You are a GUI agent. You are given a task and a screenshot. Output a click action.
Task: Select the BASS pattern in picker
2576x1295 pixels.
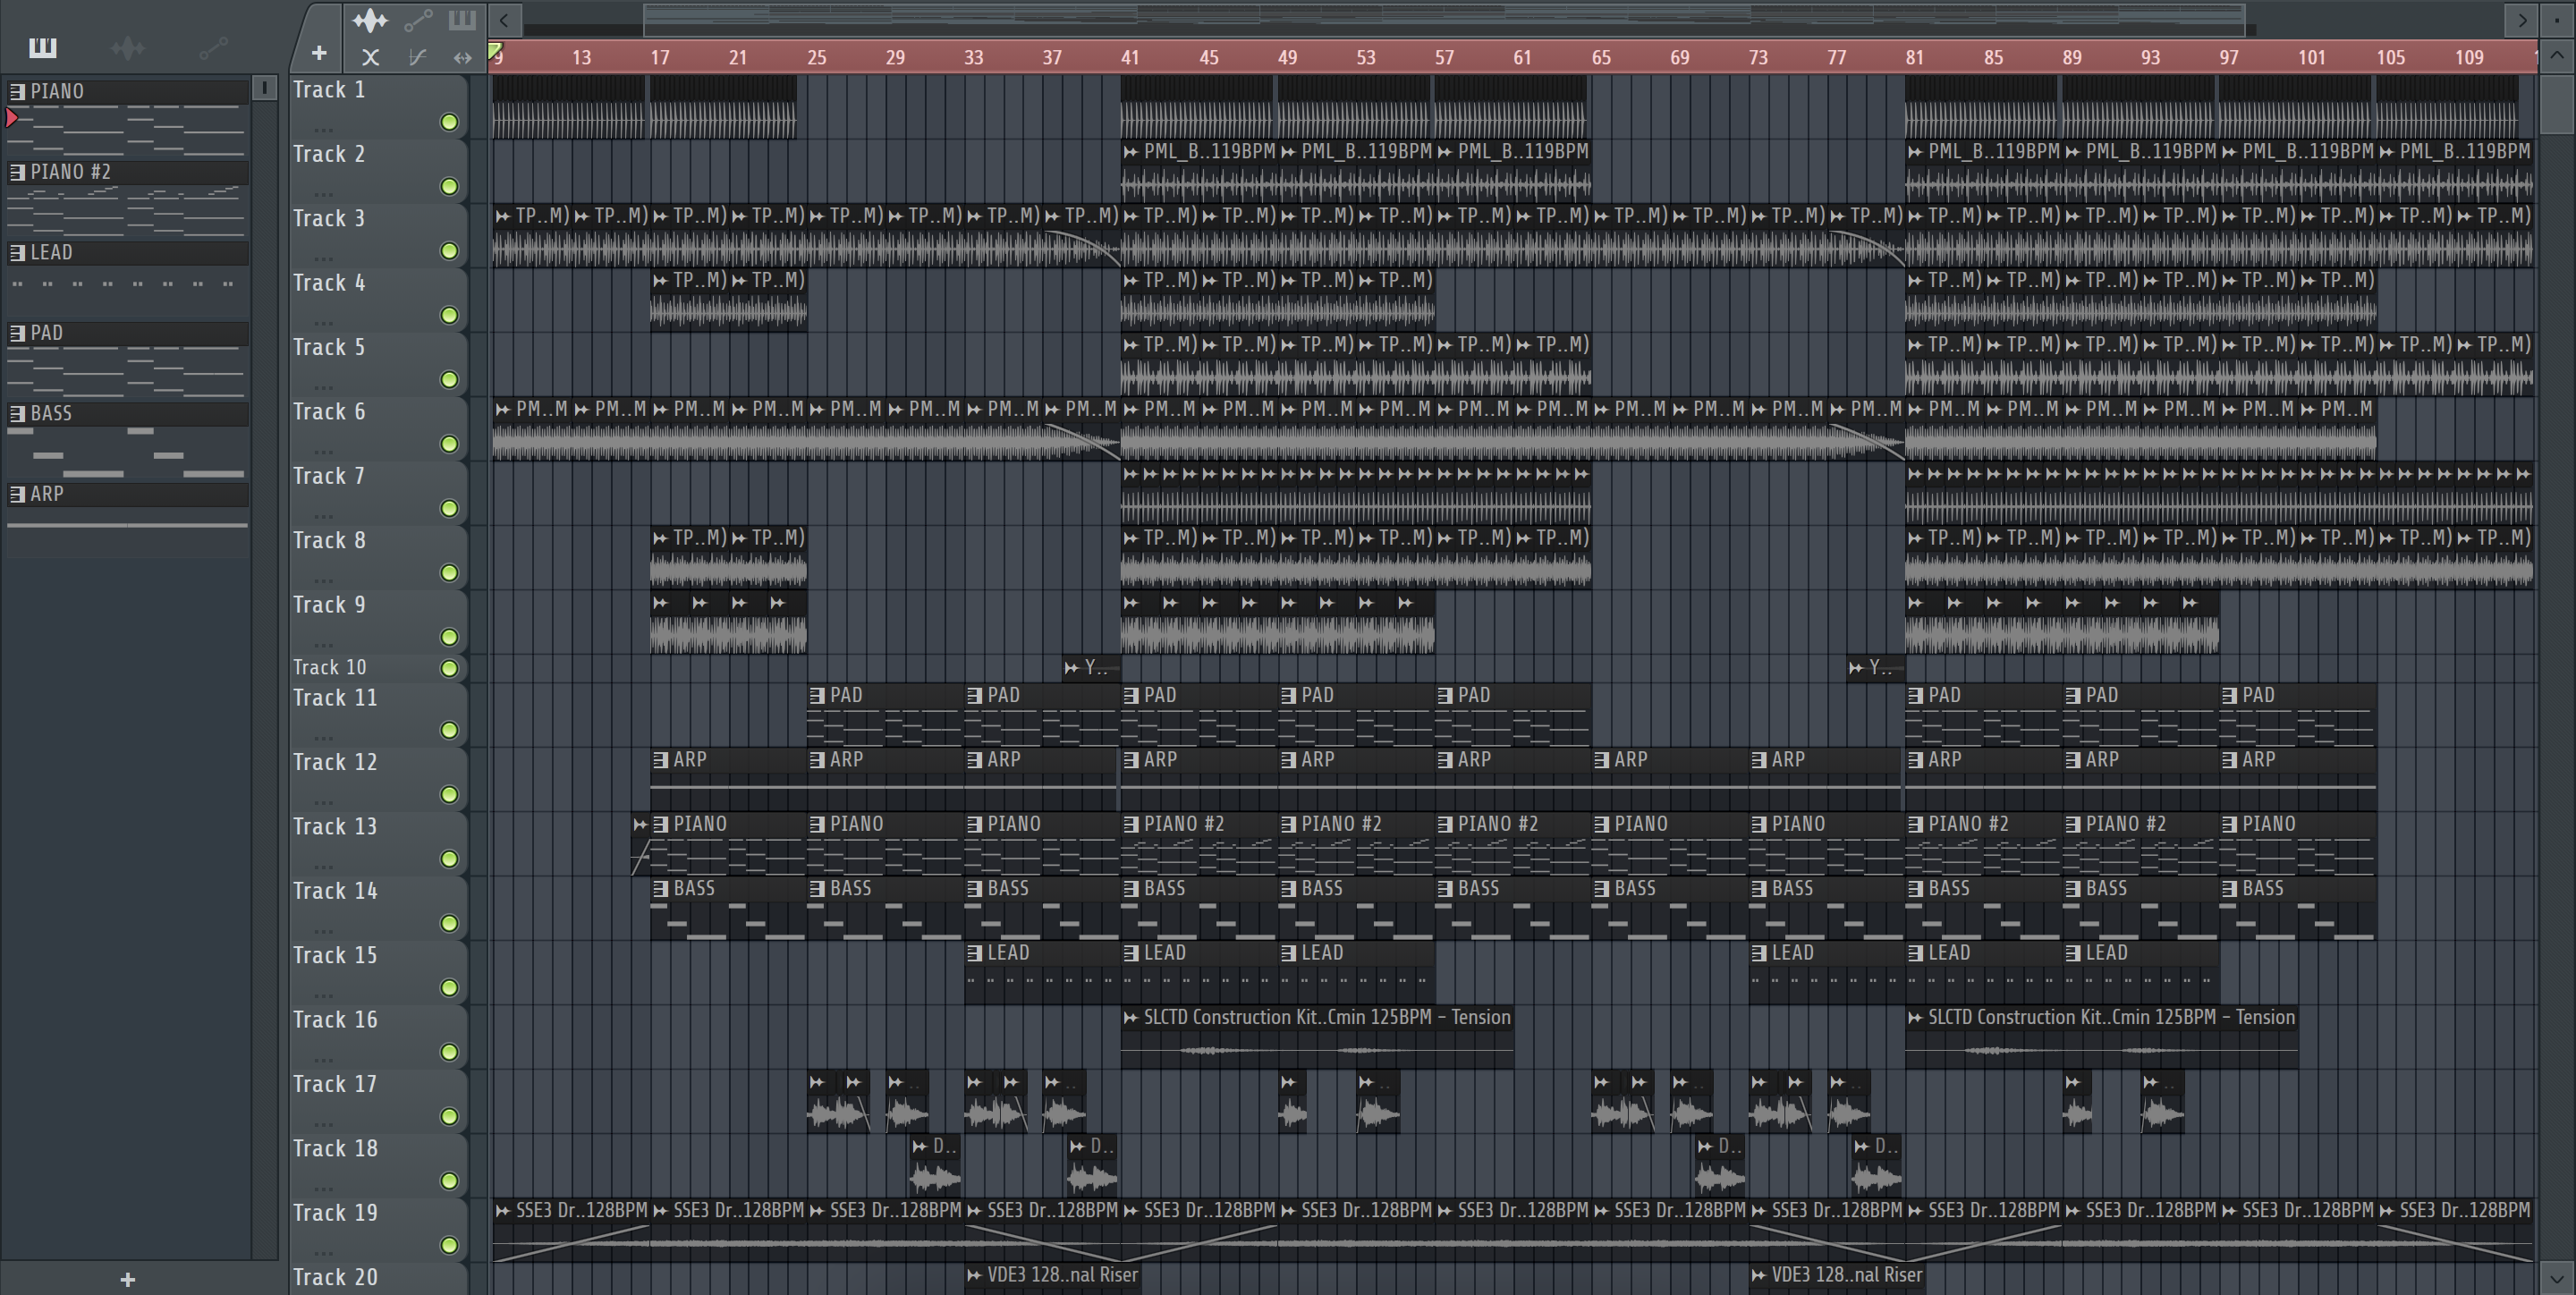coord(51,413)
